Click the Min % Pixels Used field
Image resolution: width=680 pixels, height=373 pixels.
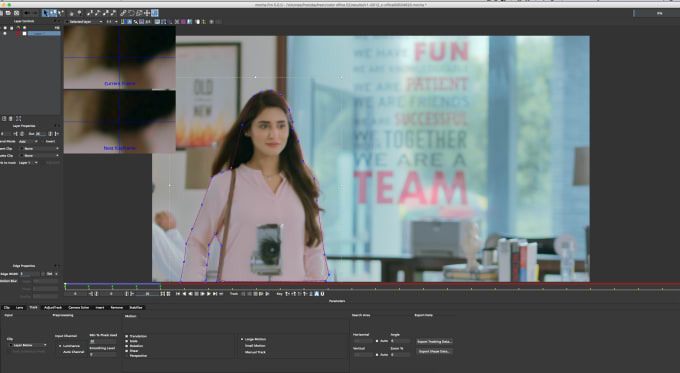(103, 341)
